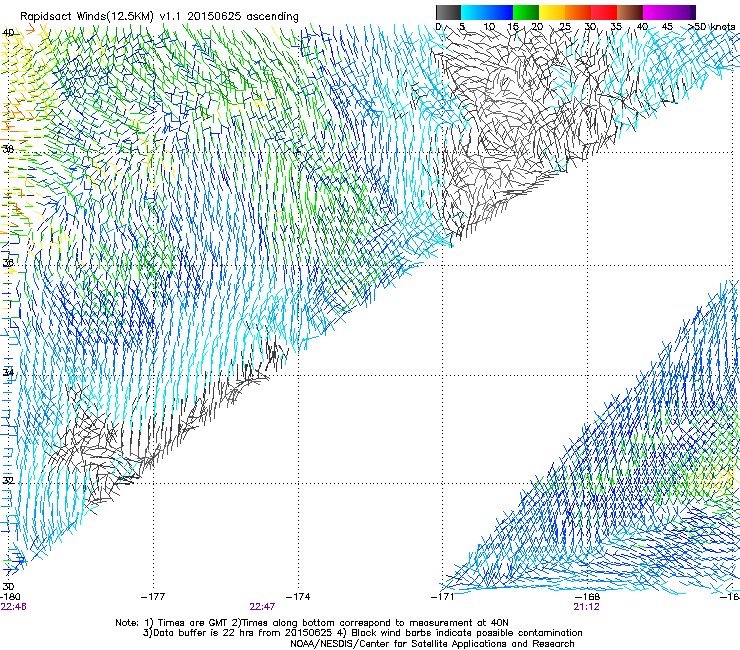740x650 pixels.
Task: Click the latitude label '32'
Action: click(x=8, y=481)
